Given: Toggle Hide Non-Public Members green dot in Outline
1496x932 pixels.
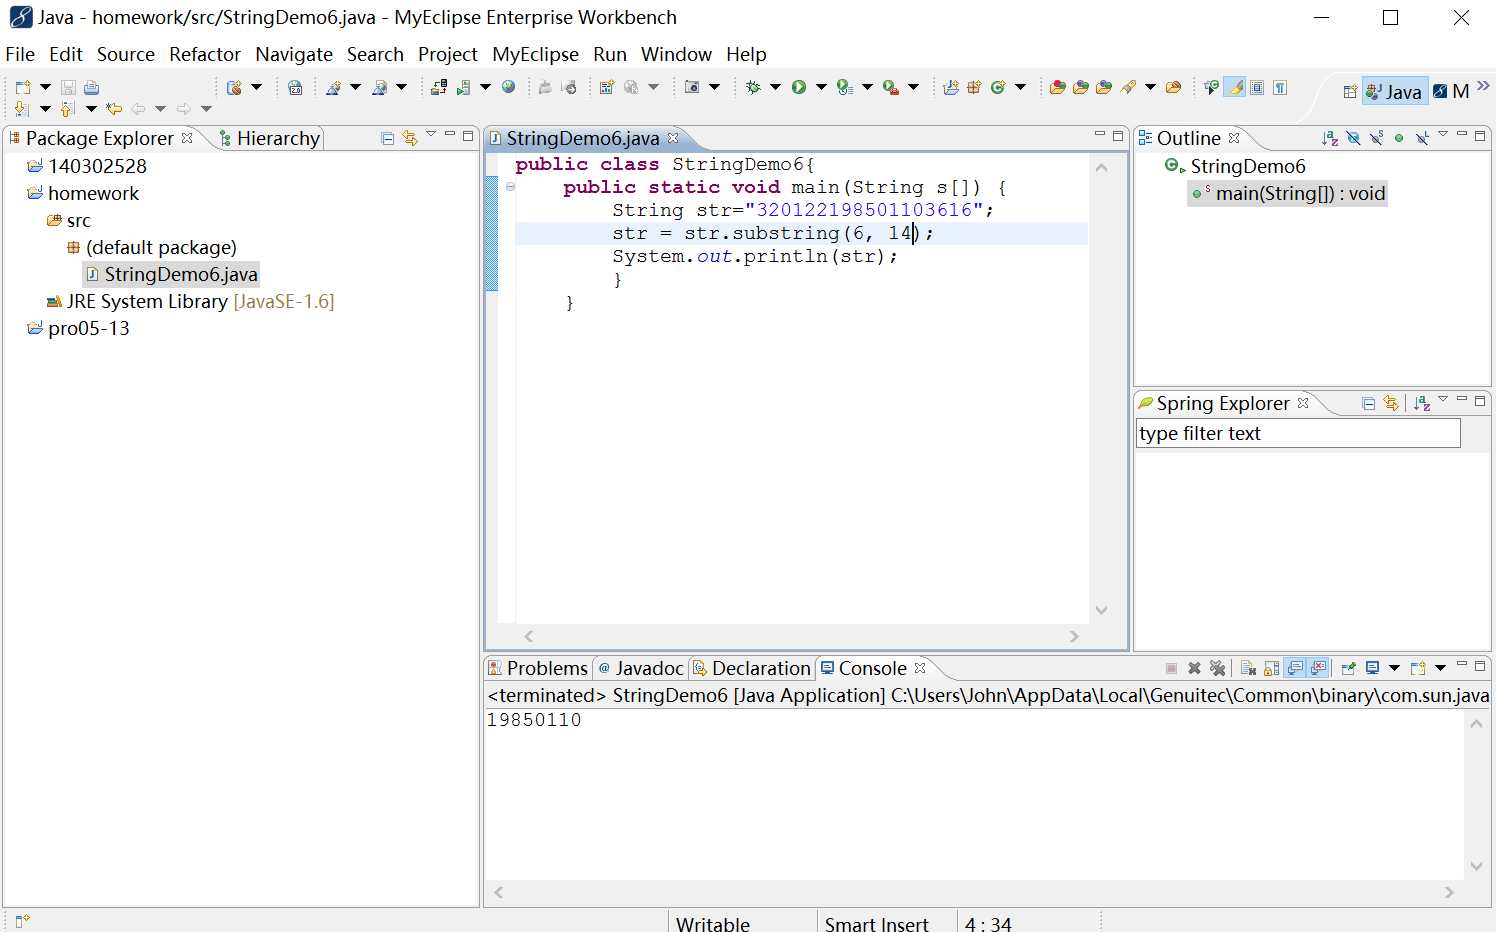Looking at the screenshot, I should 1399,138.
